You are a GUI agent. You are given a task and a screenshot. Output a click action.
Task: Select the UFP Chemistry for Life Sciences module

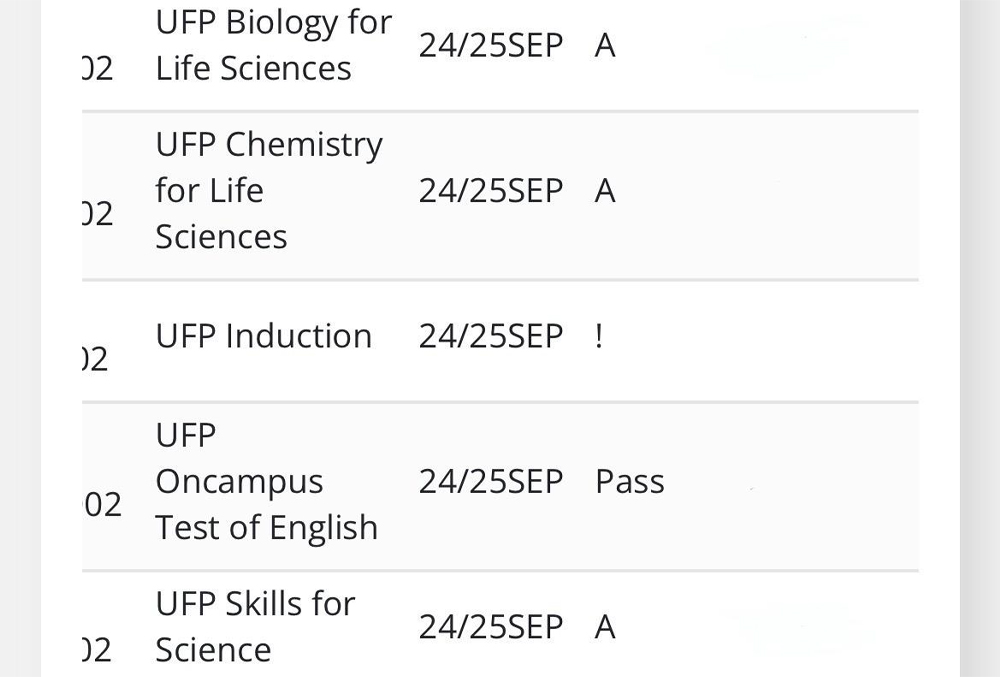coord(268,191)
